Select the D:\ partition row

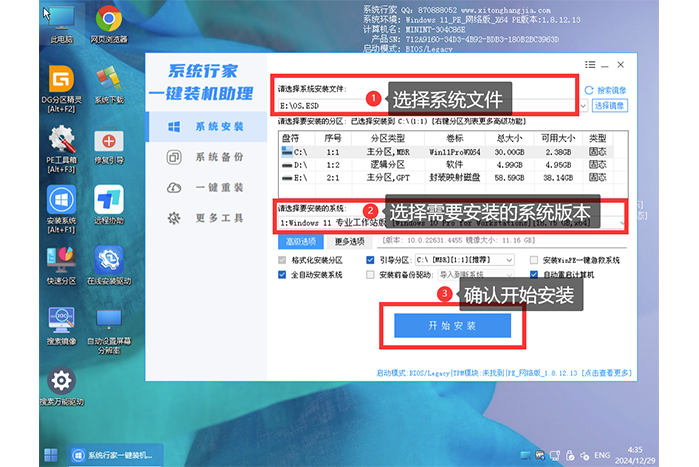click(x=447, y=165)
